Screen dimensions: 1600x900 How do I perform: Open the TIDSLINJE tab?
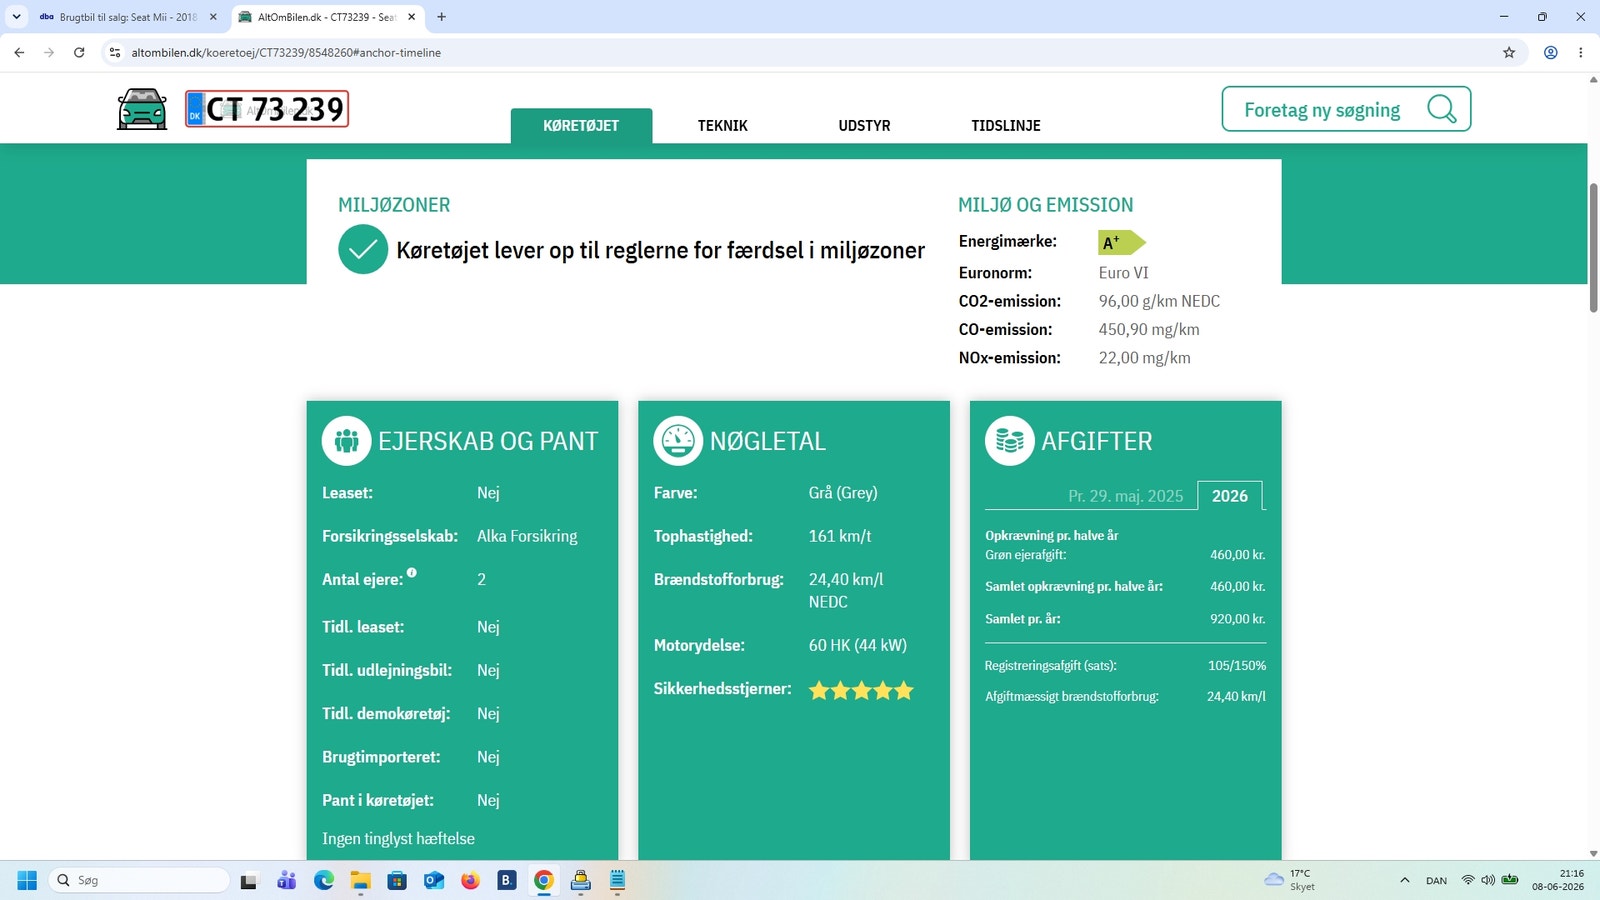click(x=1006, y=126)
